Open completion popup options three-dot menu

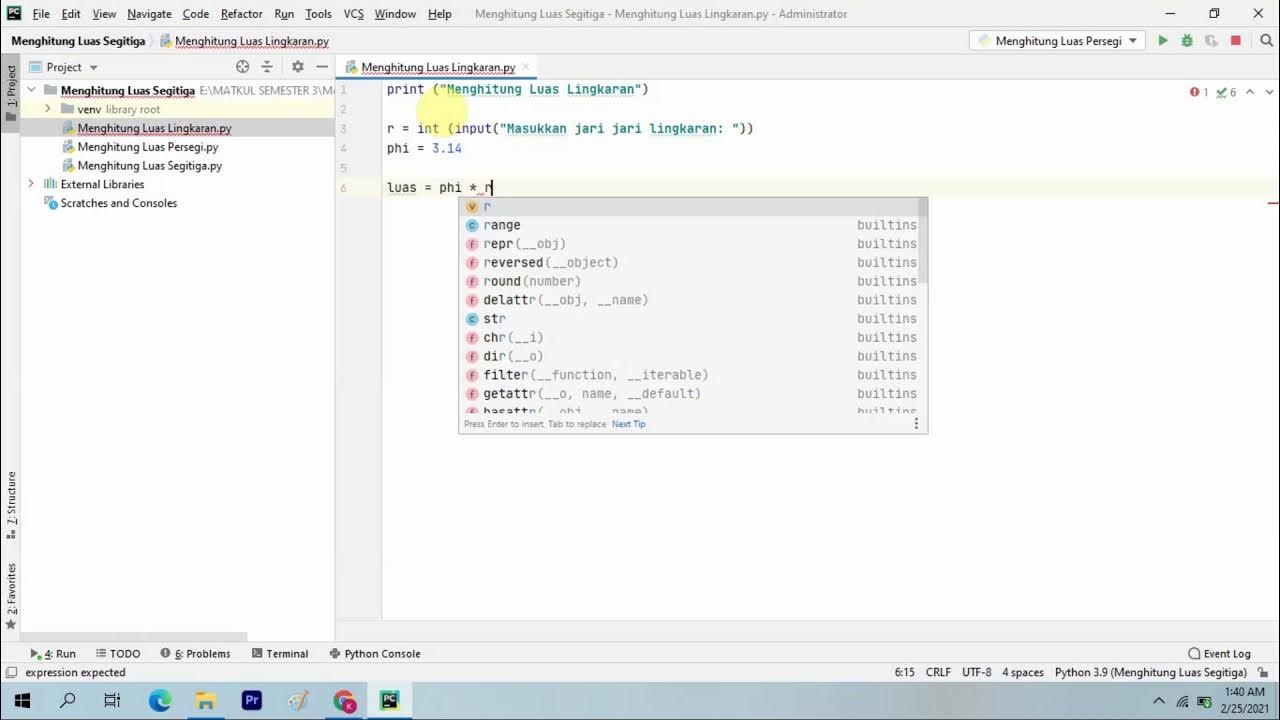pos(915,424)
